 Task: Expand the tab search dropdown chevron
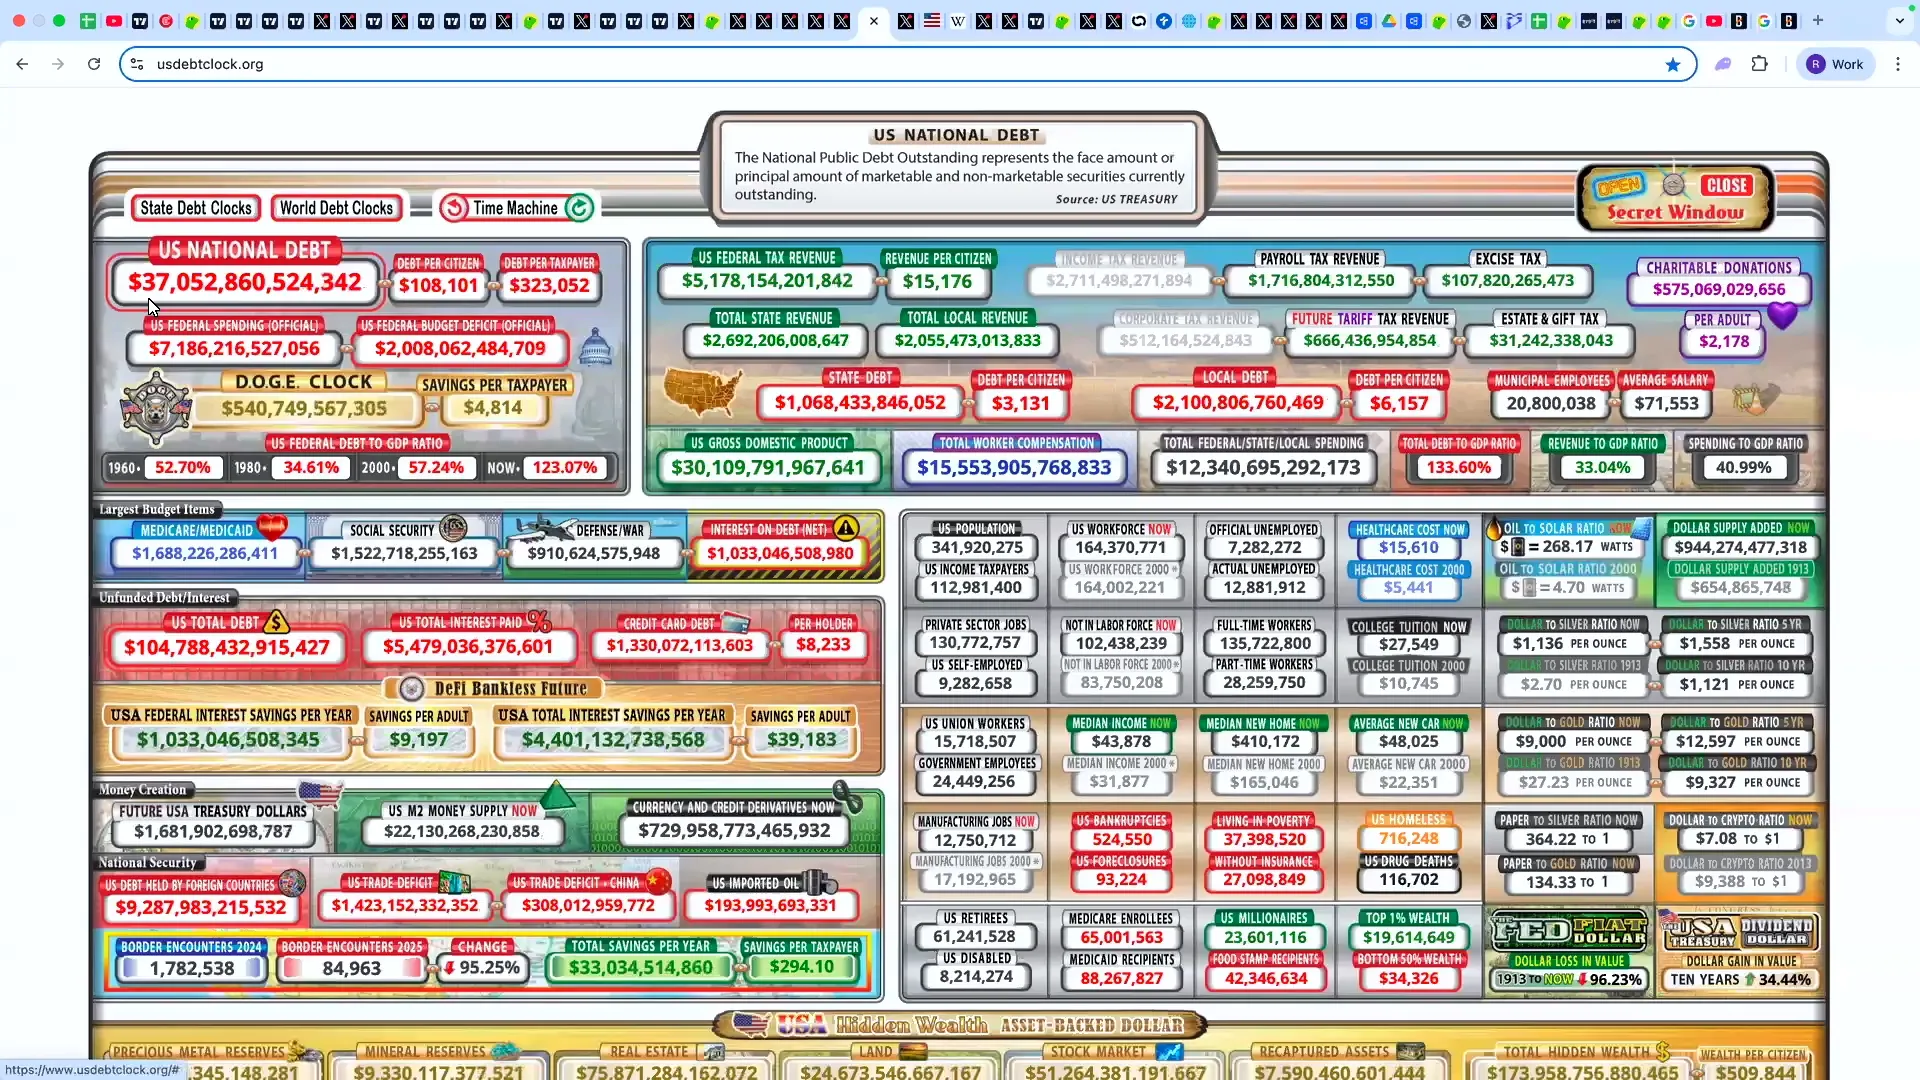point(1899,20)
